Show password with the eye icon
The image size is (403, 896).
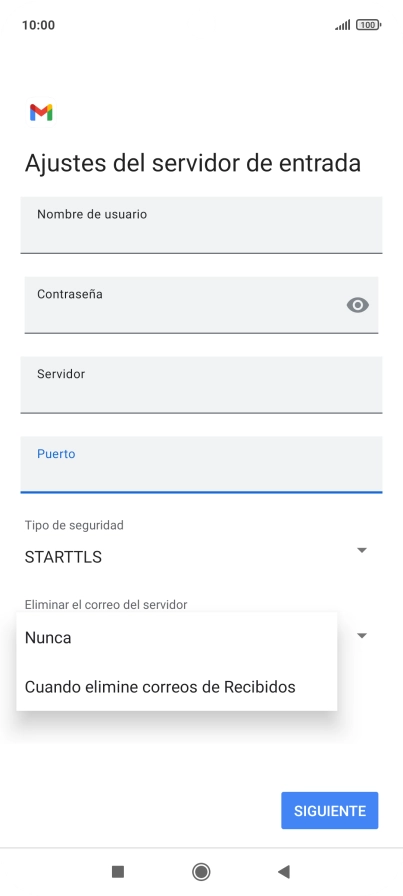click(x=358, y=305)
